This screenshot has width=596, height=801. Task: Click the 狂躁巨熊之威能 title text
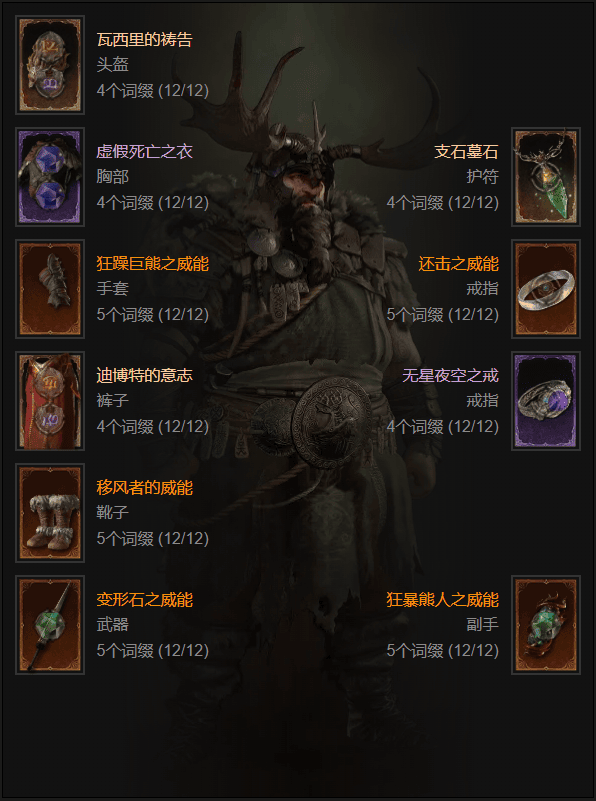[153, 264]
